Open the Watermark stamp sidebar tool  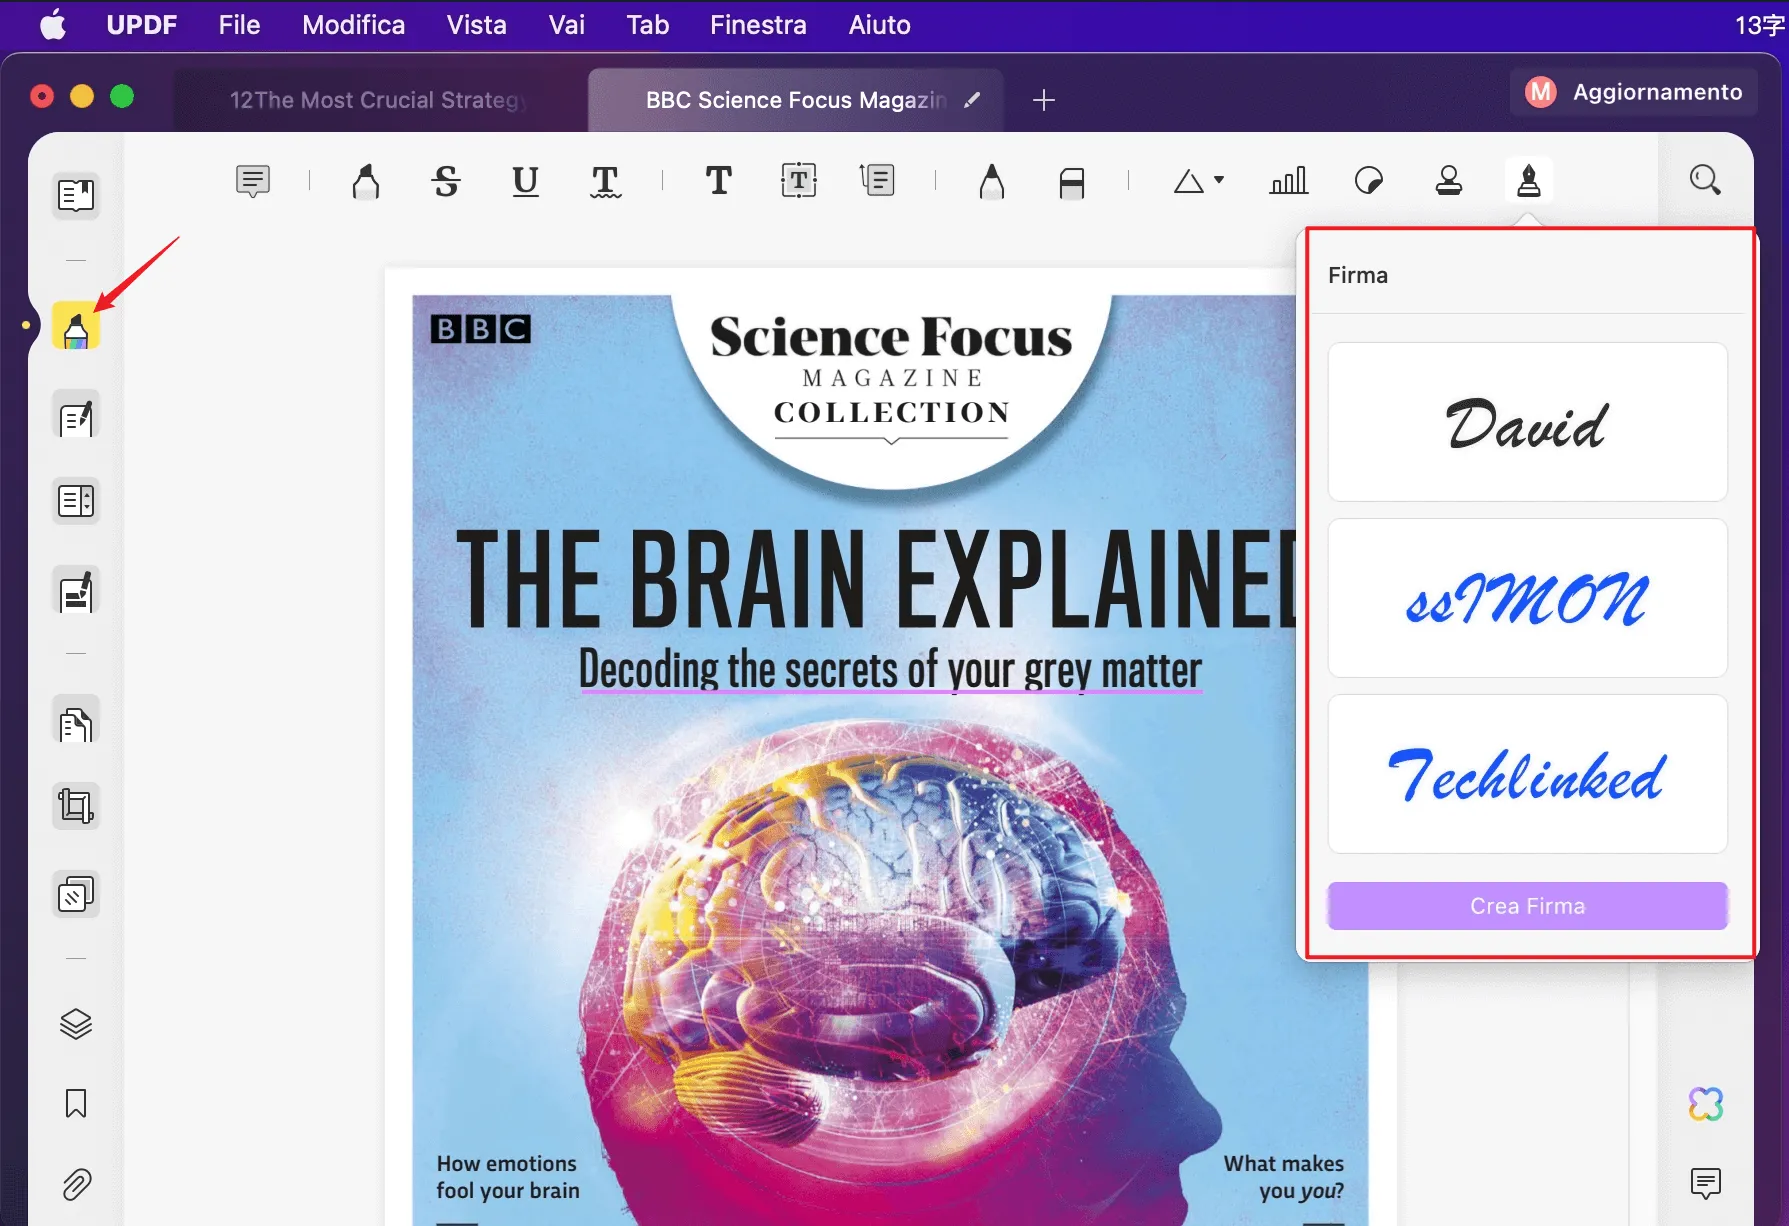click(x=76, y=894)
